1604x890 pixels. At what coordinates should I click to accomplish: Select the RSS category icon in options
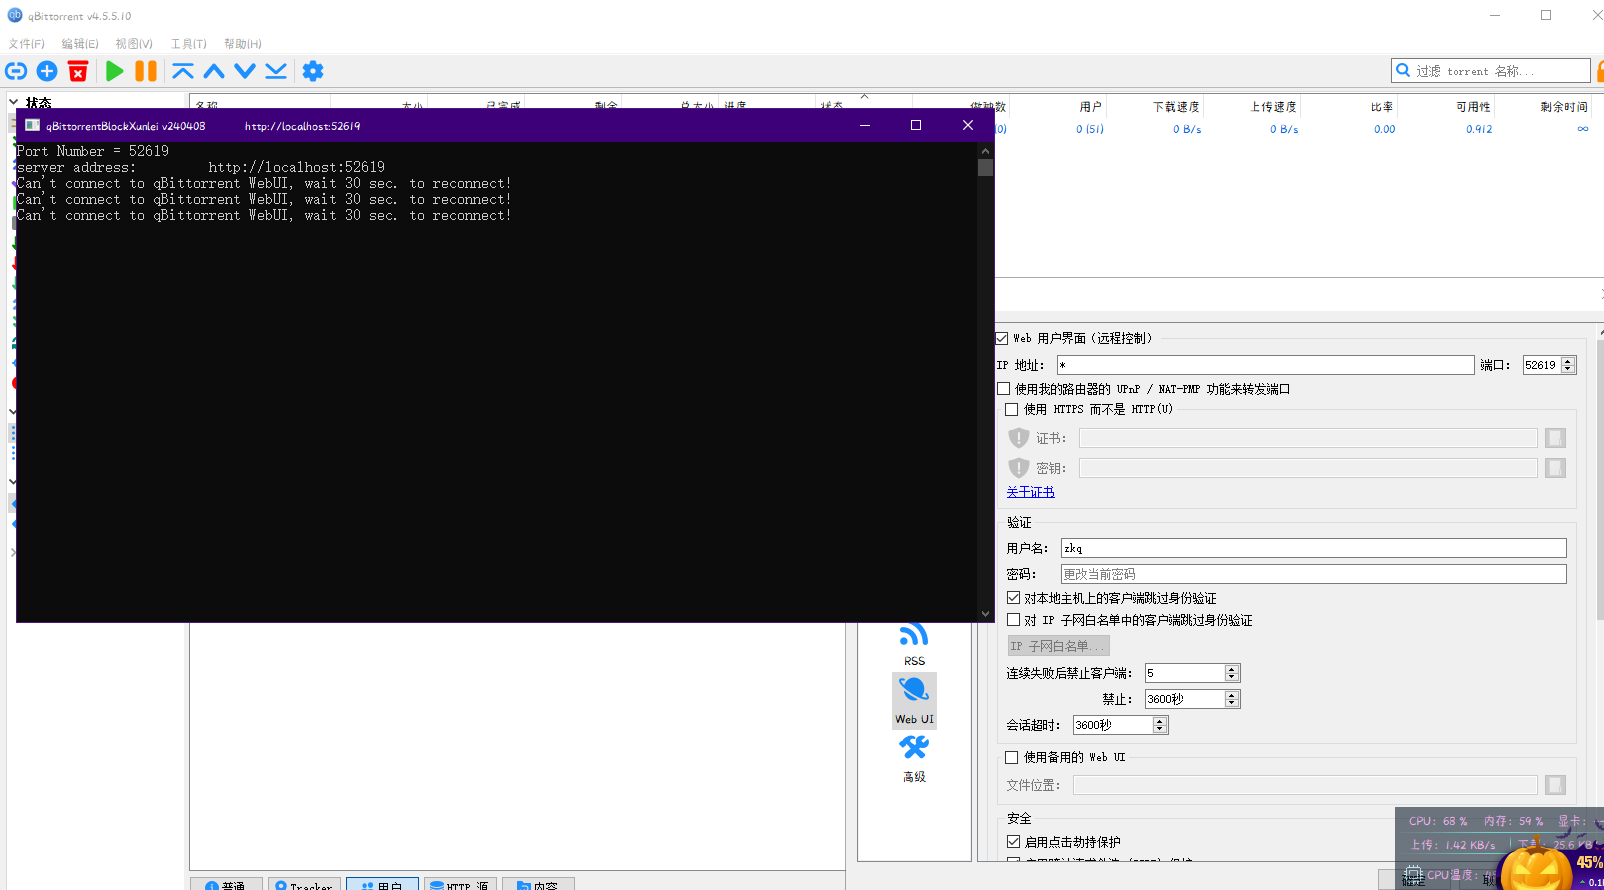tap(914, 644)
